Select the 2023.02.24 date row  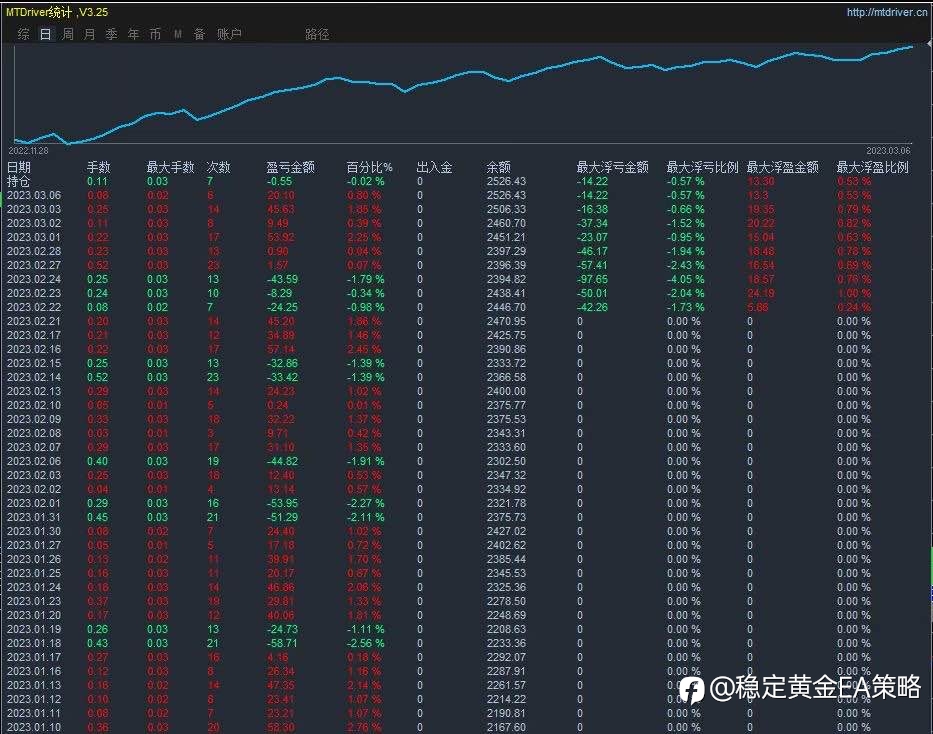point(34,279)
